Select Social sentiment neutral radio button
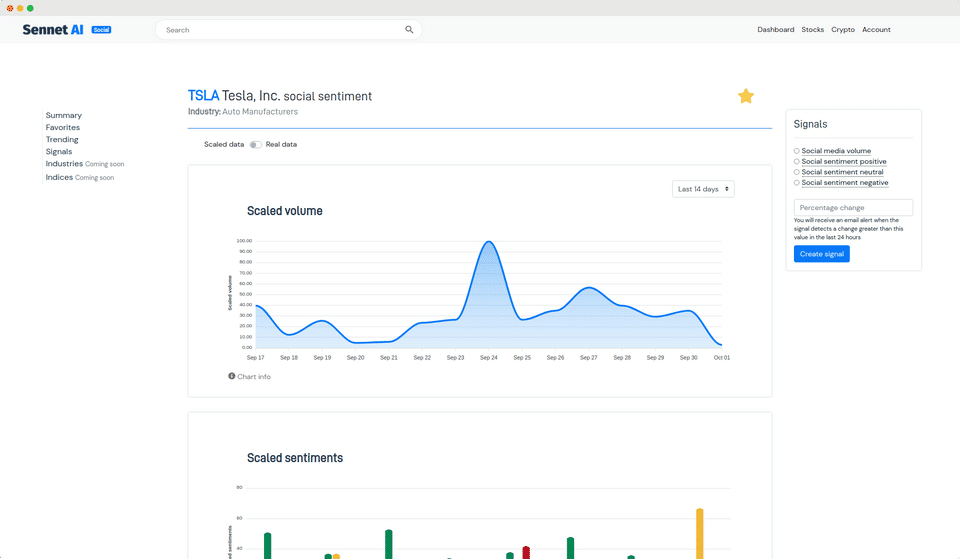This screenshot has height=559, width=960. click(797, 172)
